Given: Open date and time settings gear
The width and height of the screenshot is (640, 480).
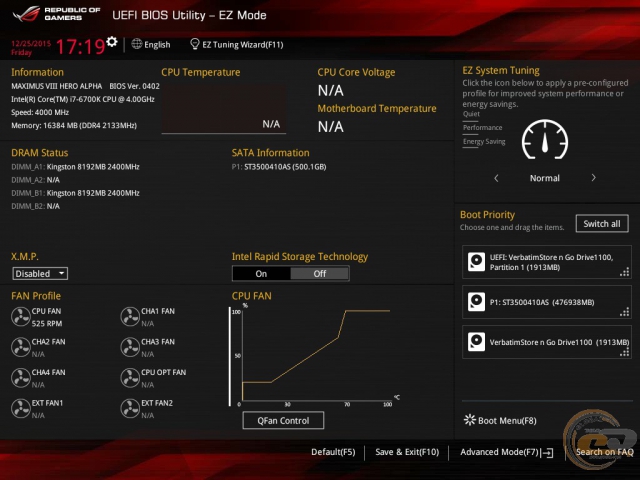Looking at the screenshot, I should [112, 42].
